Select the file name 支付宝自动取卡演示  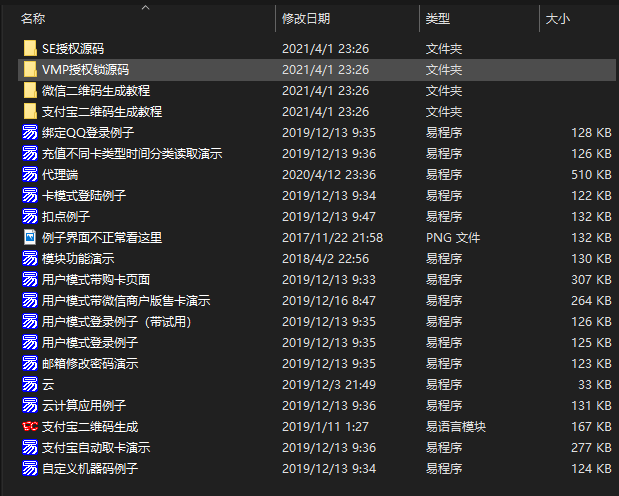click(x=96, y=447)
